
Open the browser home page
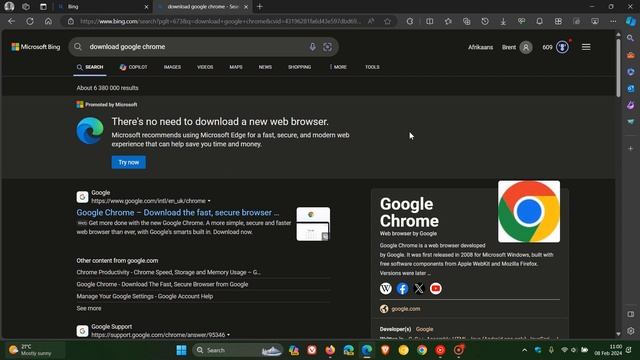click(x=48, y=21)
